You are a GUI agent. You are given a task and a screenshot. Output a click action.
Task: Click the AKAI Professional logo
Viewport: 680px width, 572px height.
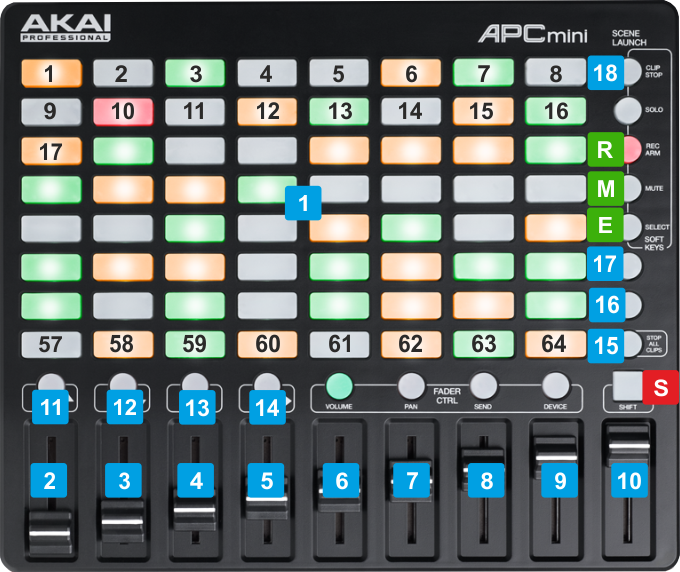pos(66,27)
